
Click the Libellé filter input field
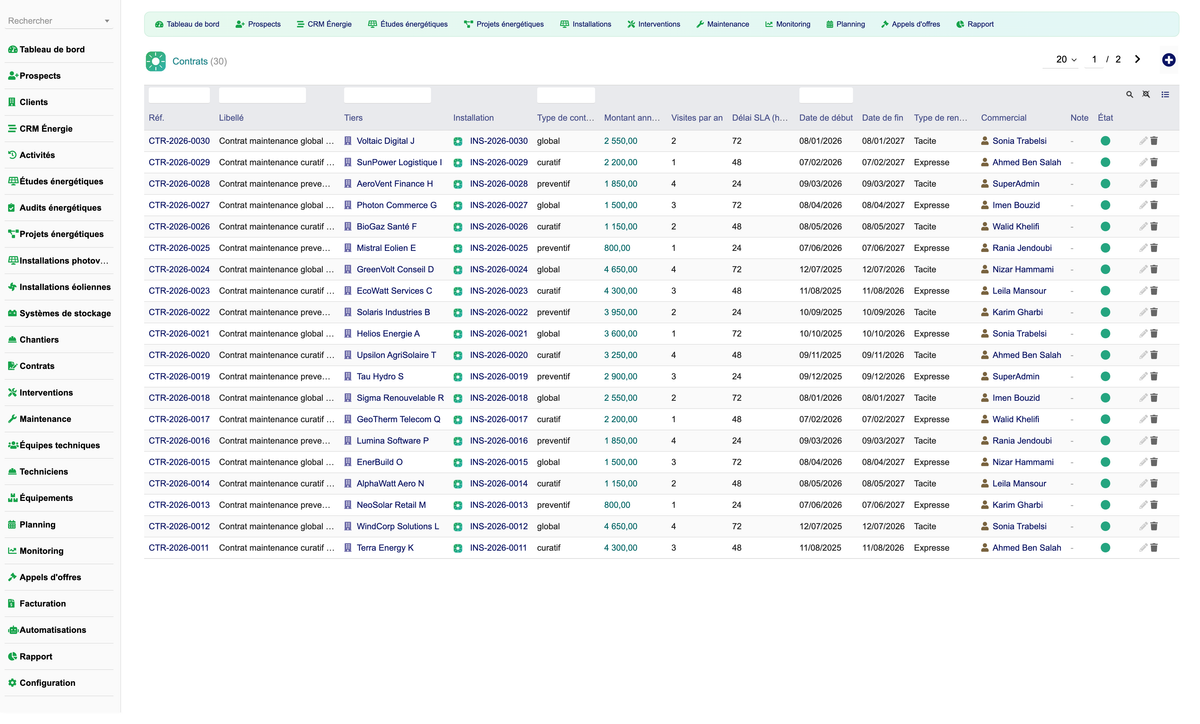coord(262,95)
